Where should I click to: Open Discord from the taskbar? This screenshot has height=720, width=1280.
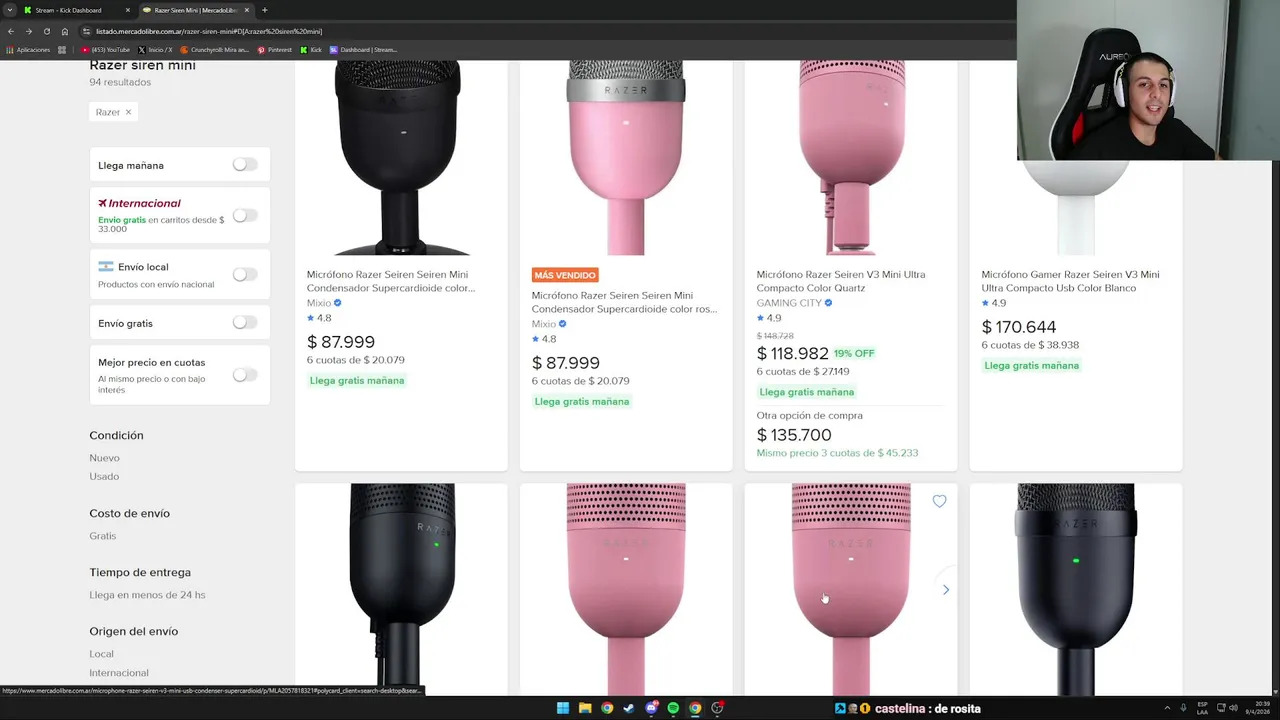click(651, 708)
